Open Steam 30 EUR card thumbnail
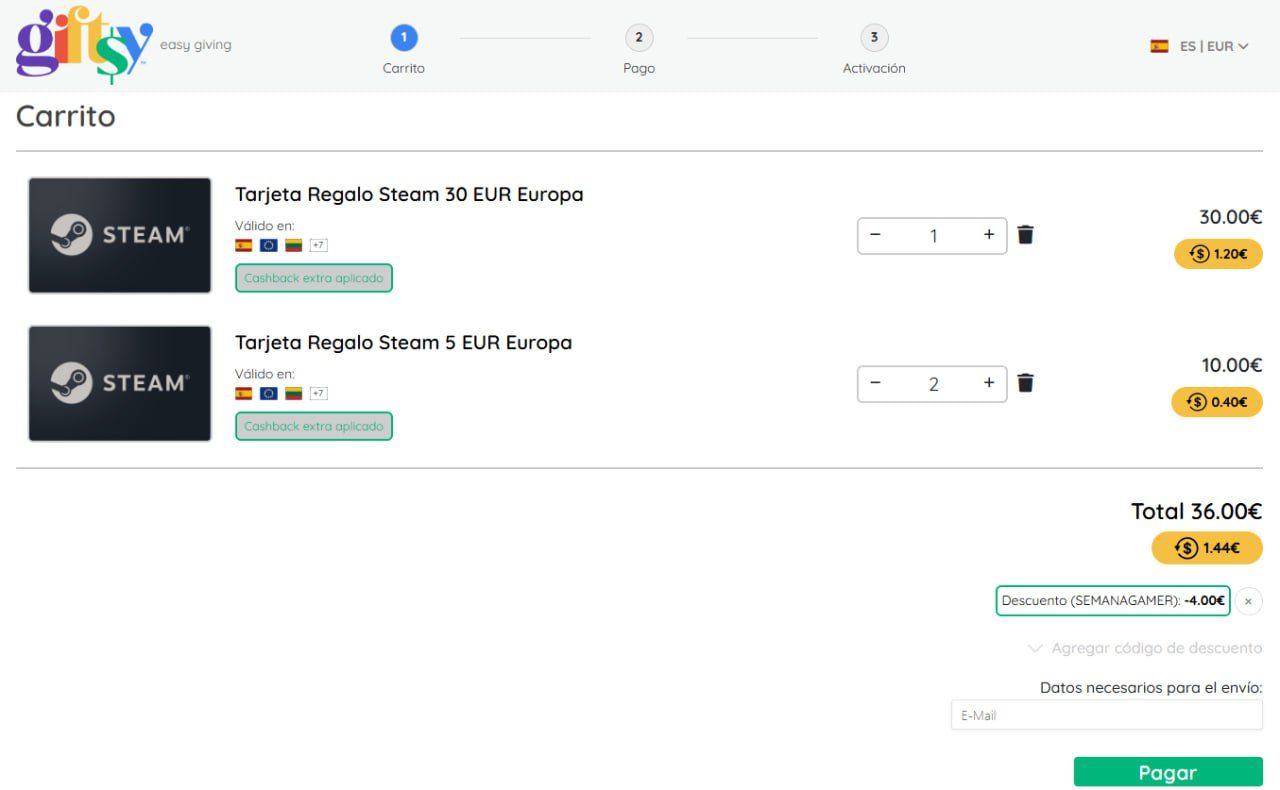The image size is (1280, 790). [120, 236]
